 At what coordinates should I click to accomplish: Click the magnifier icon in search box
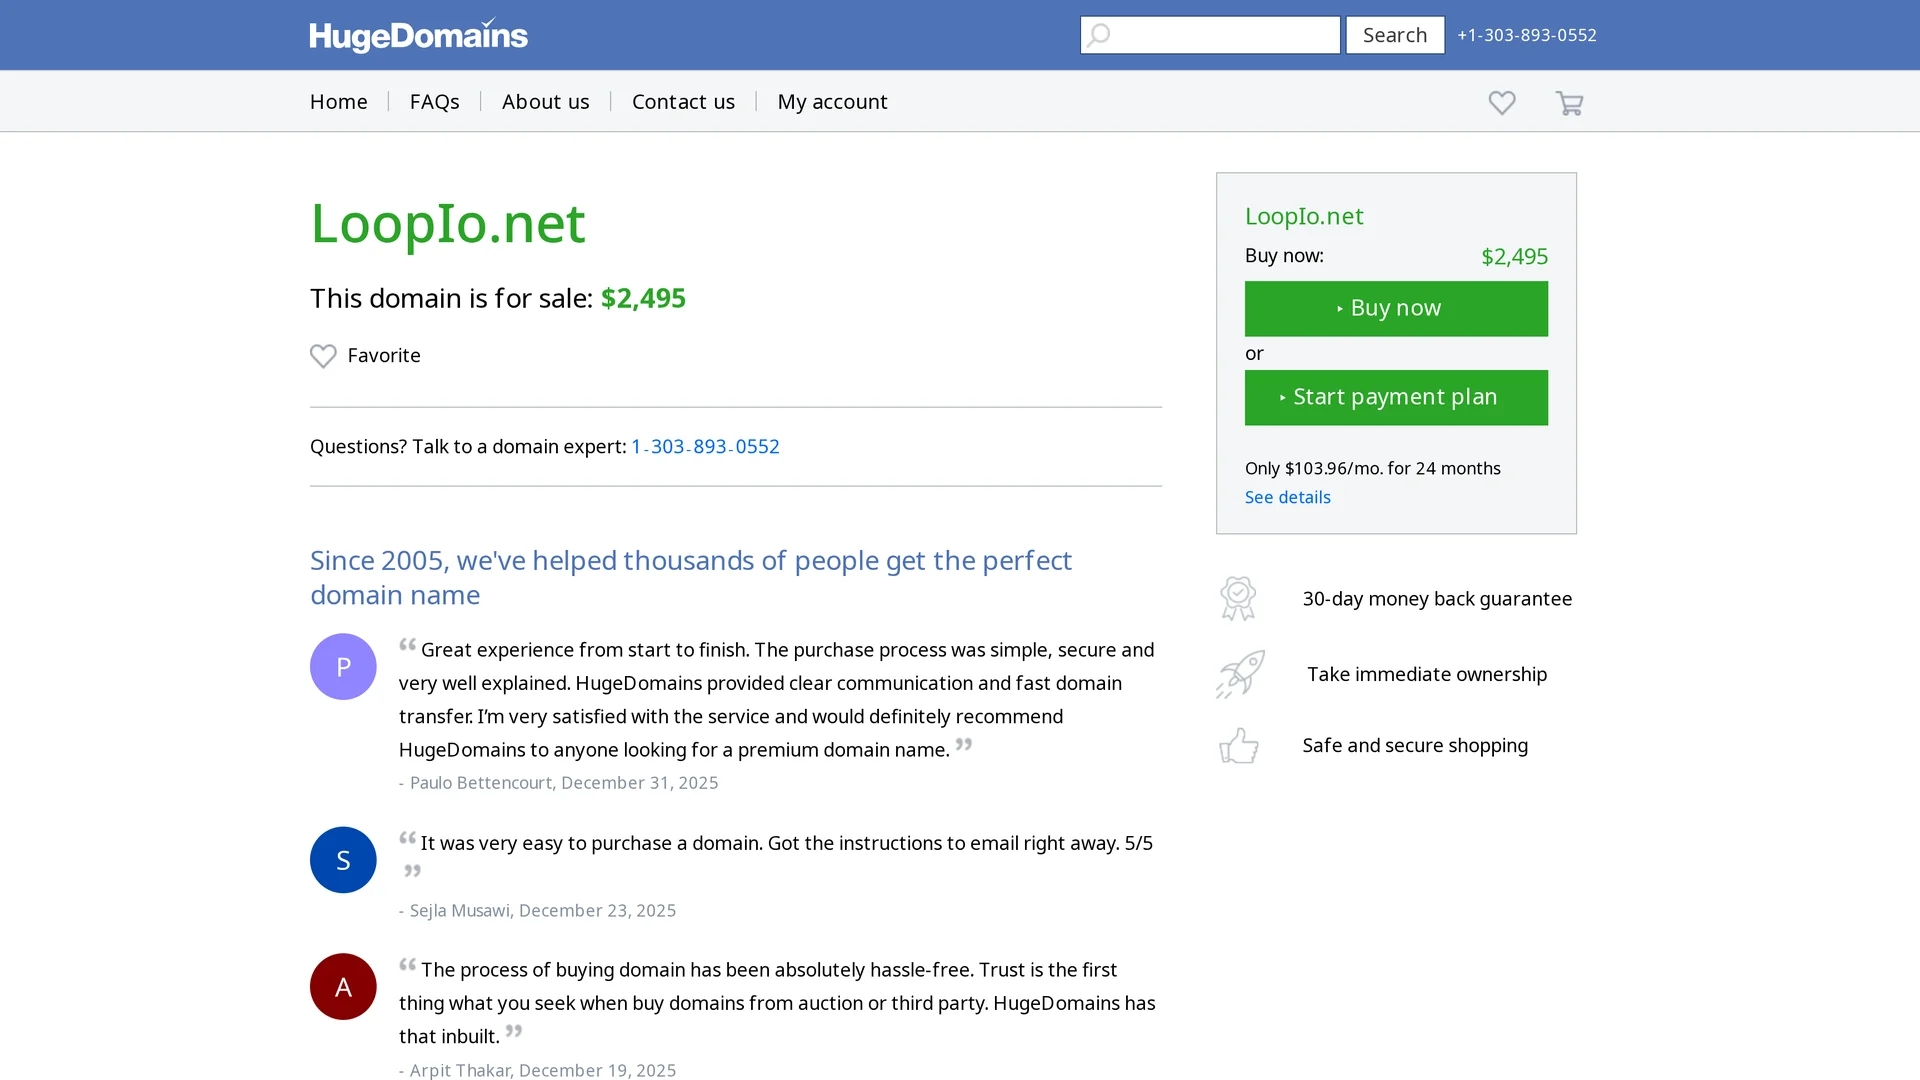click(1098, 35)
